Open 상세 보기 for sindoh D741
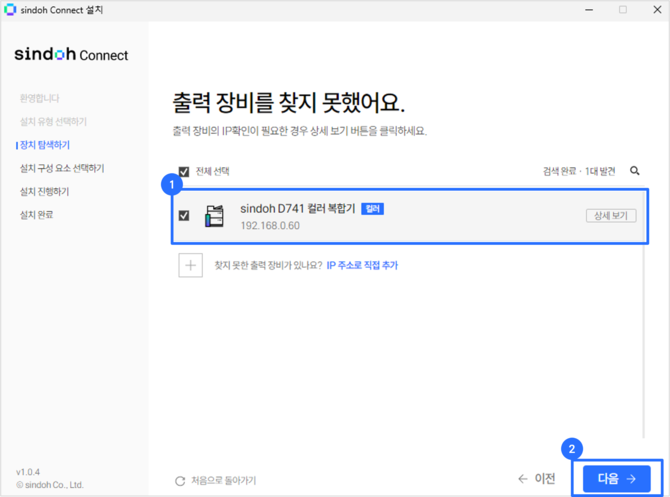 click(x=611, y=215)
